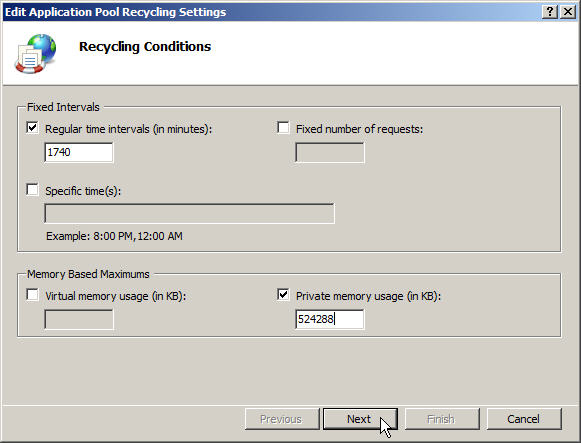Click the help question mark button

point(550,12)
